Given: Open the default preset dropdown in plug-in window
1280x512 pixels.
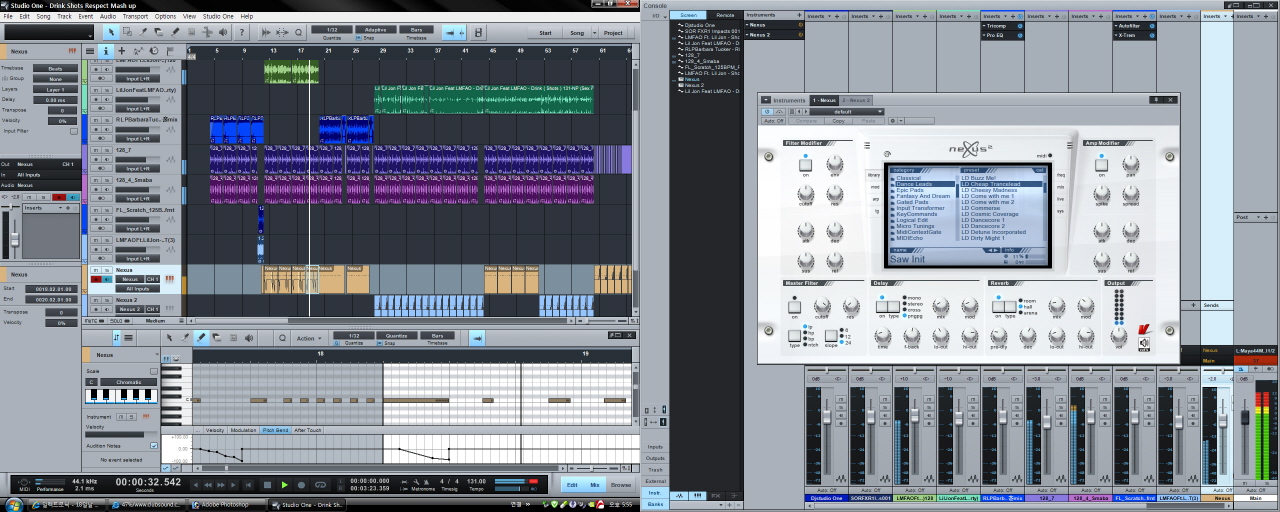Looking at the screenshot, I should pos(847,112).
